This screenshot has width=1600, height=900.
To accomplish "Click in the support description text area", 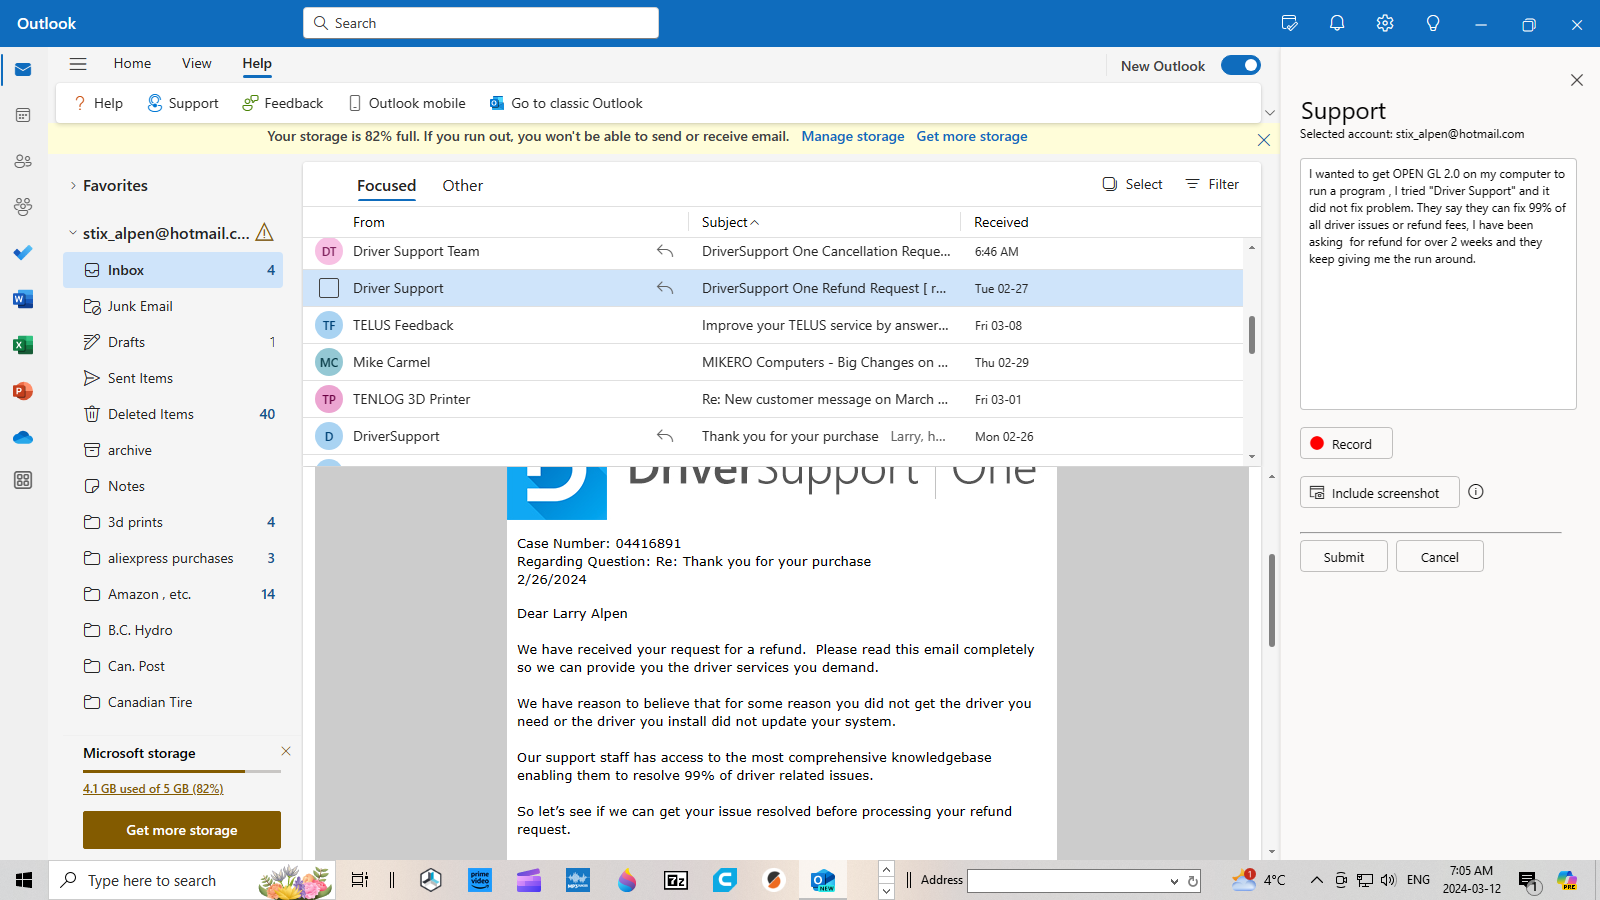I will coord(1438,284).
